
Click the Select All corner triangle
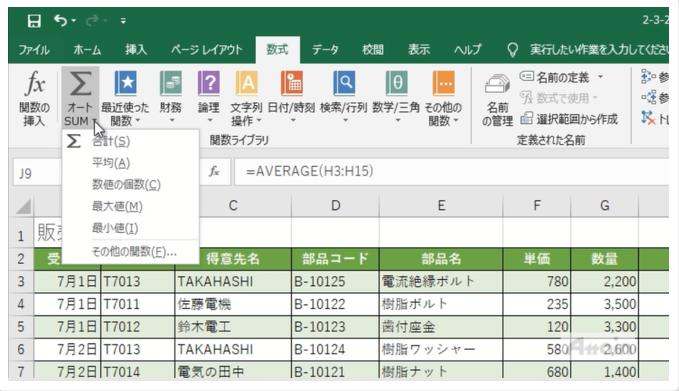click(23, 206)
